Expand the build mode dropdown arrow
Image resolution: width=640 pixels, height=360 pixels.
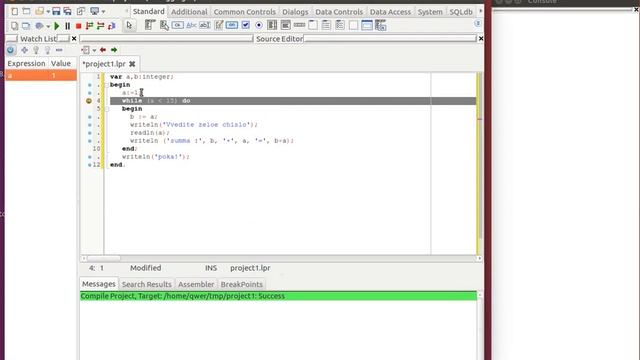[x=48, y=26]
